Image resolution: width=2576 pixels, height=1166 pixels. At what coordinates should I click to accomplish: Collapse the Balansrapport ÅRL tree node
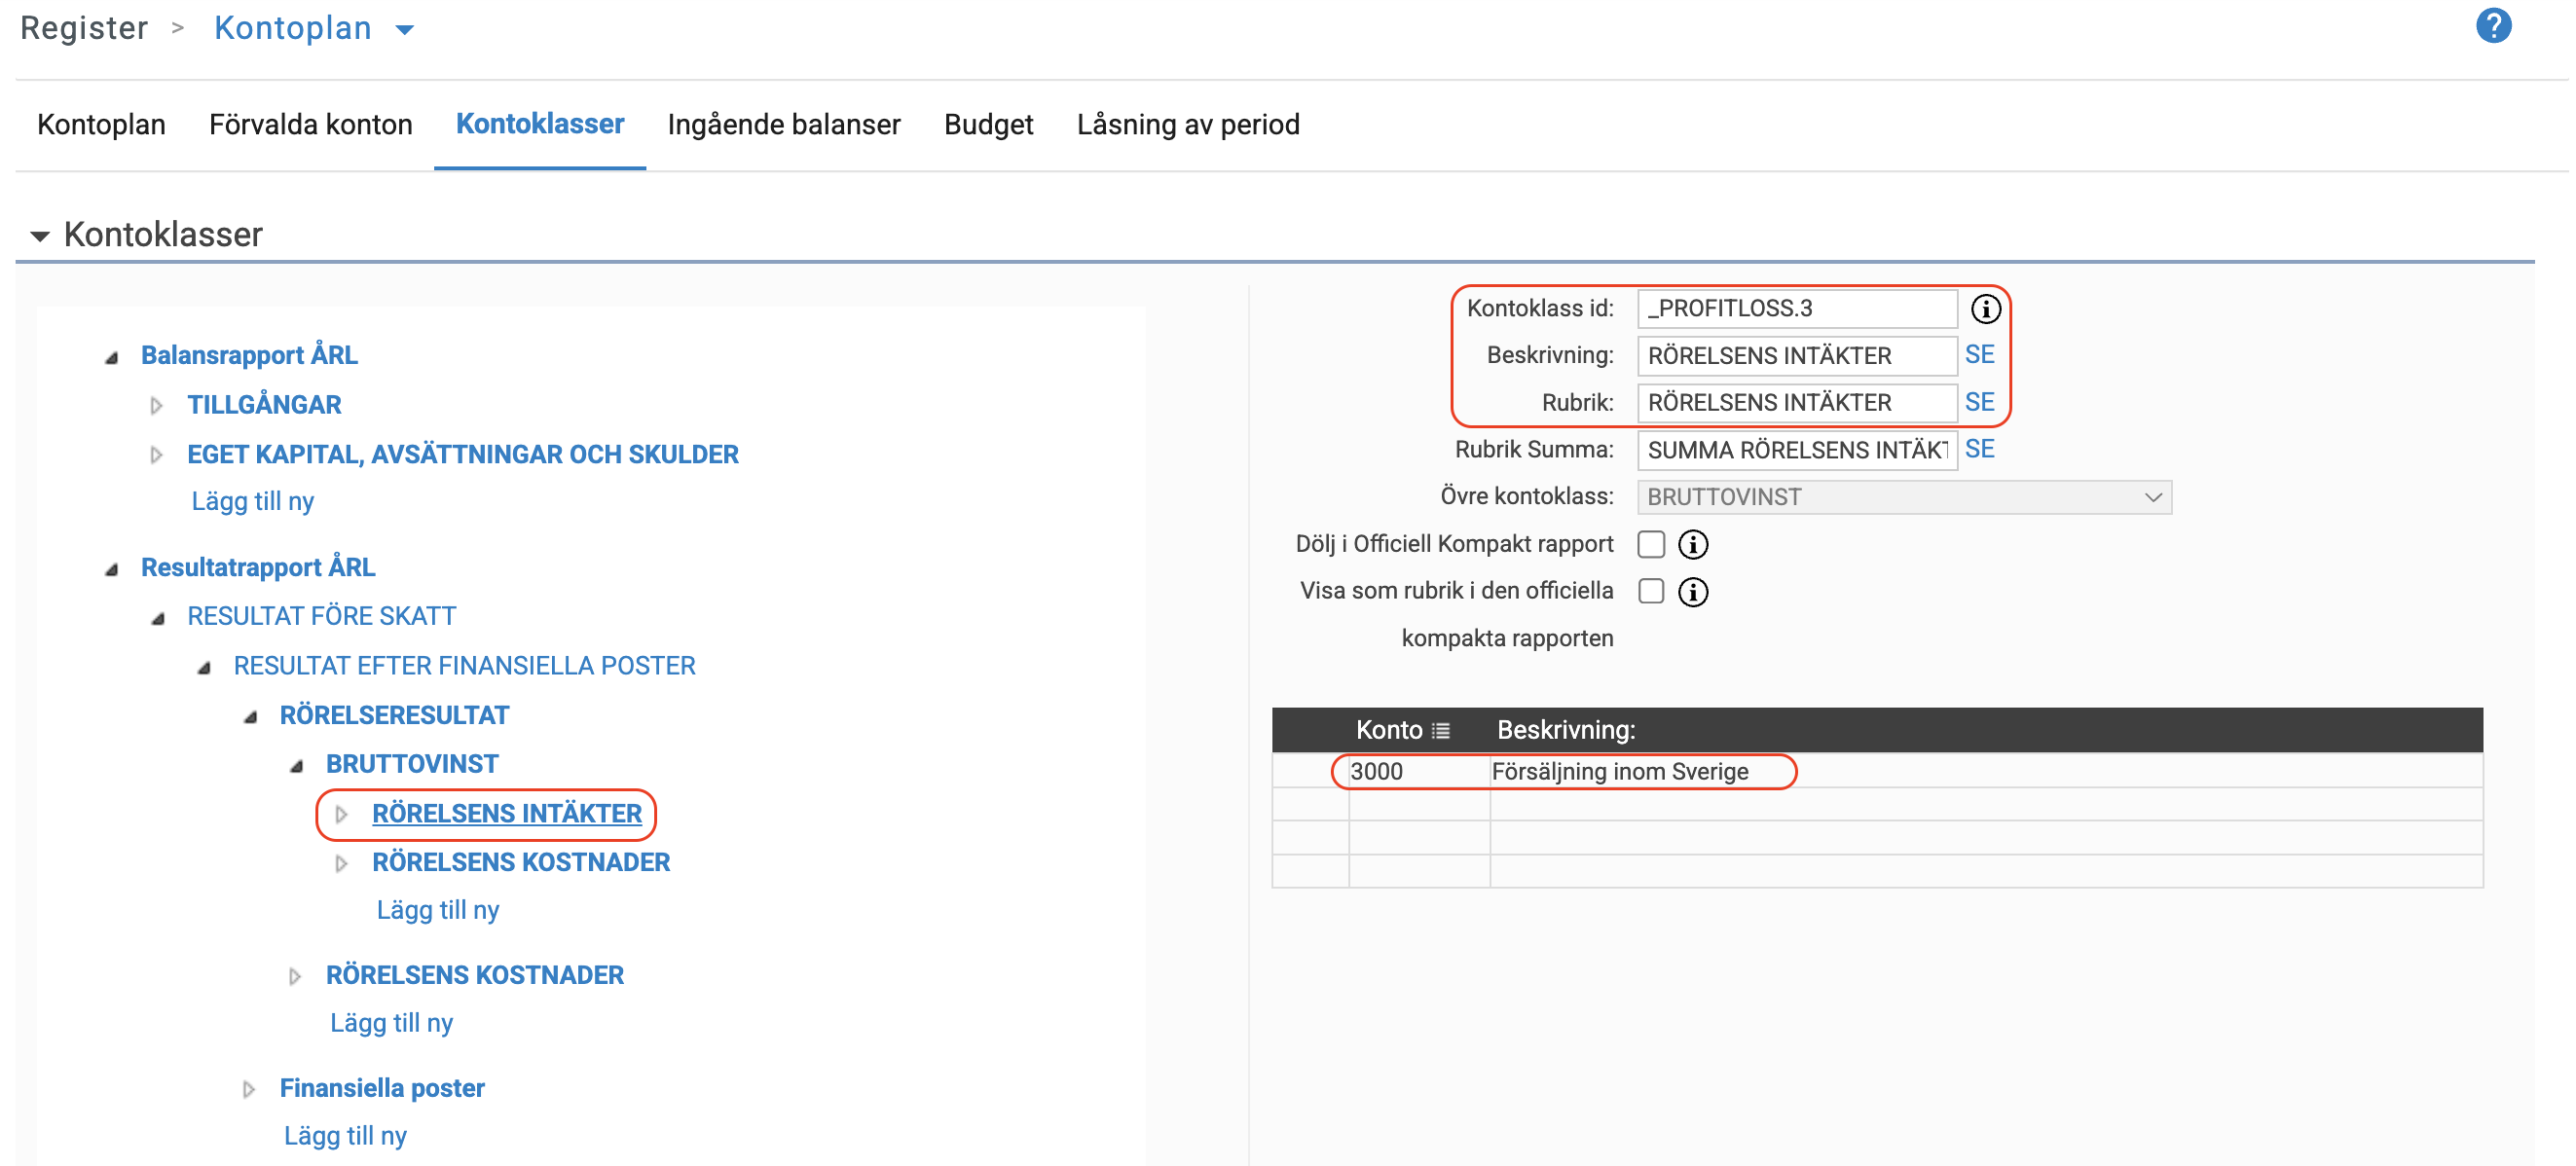tap(112, 357)
